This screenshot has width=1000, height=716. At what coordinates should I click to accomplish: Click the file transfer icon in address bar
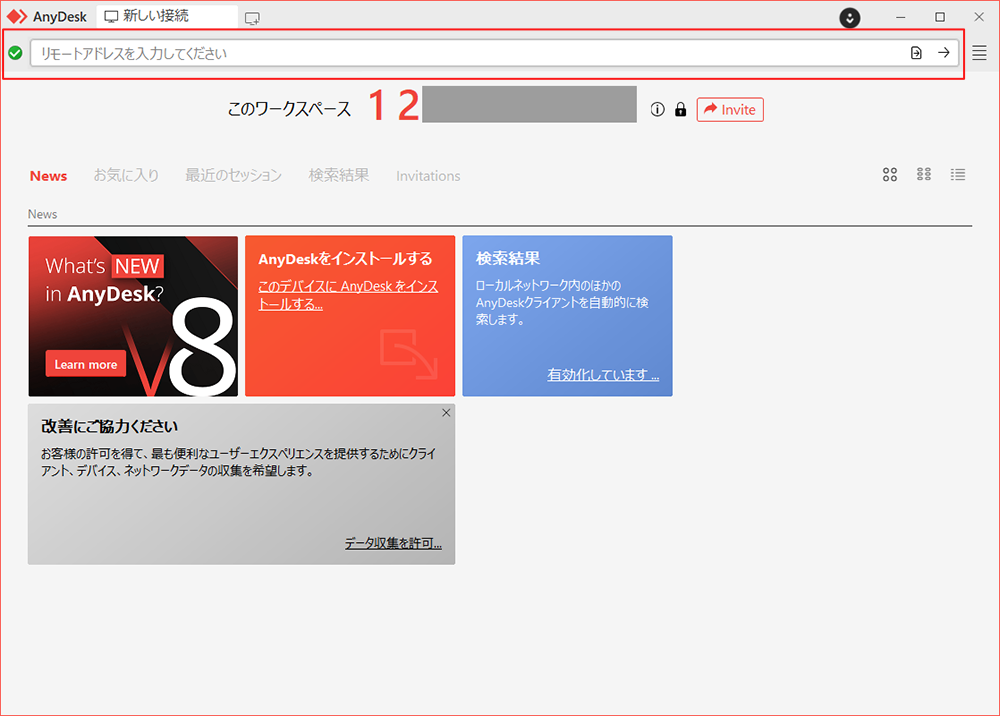coord(916,53)
